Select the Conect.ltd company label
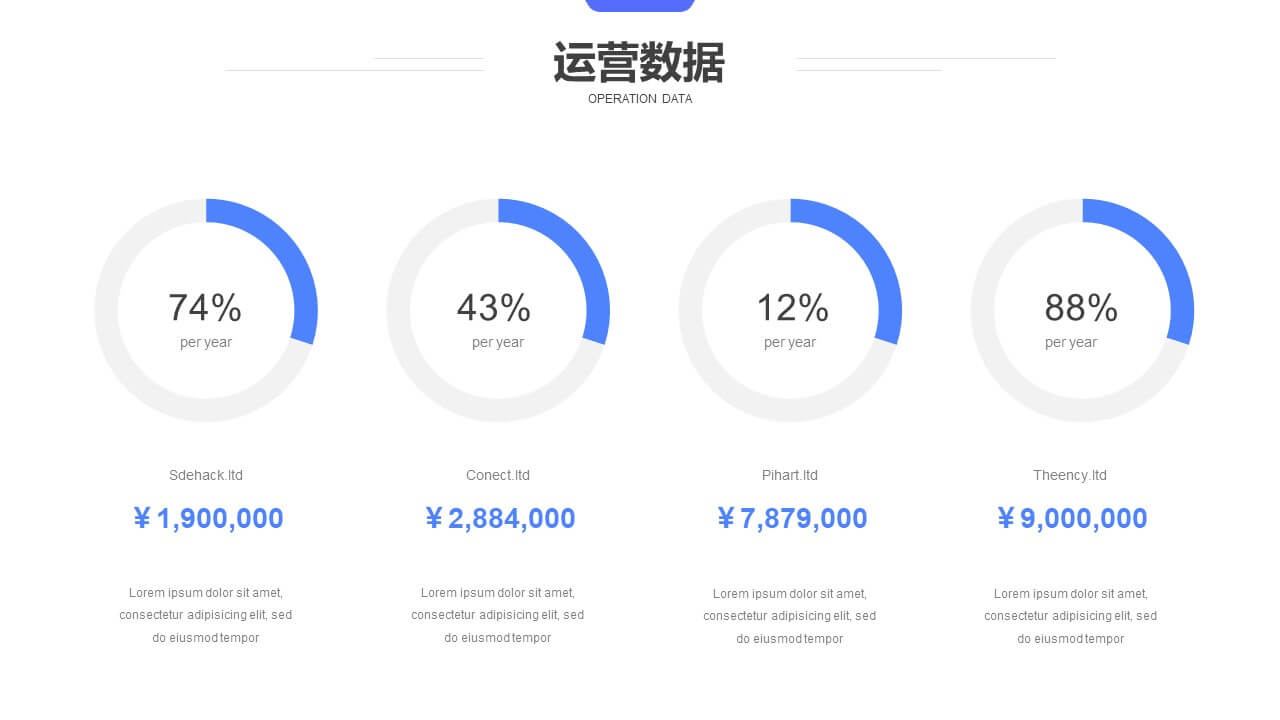The height and width of the screenshot is (720, 1280). click(498, 475)
